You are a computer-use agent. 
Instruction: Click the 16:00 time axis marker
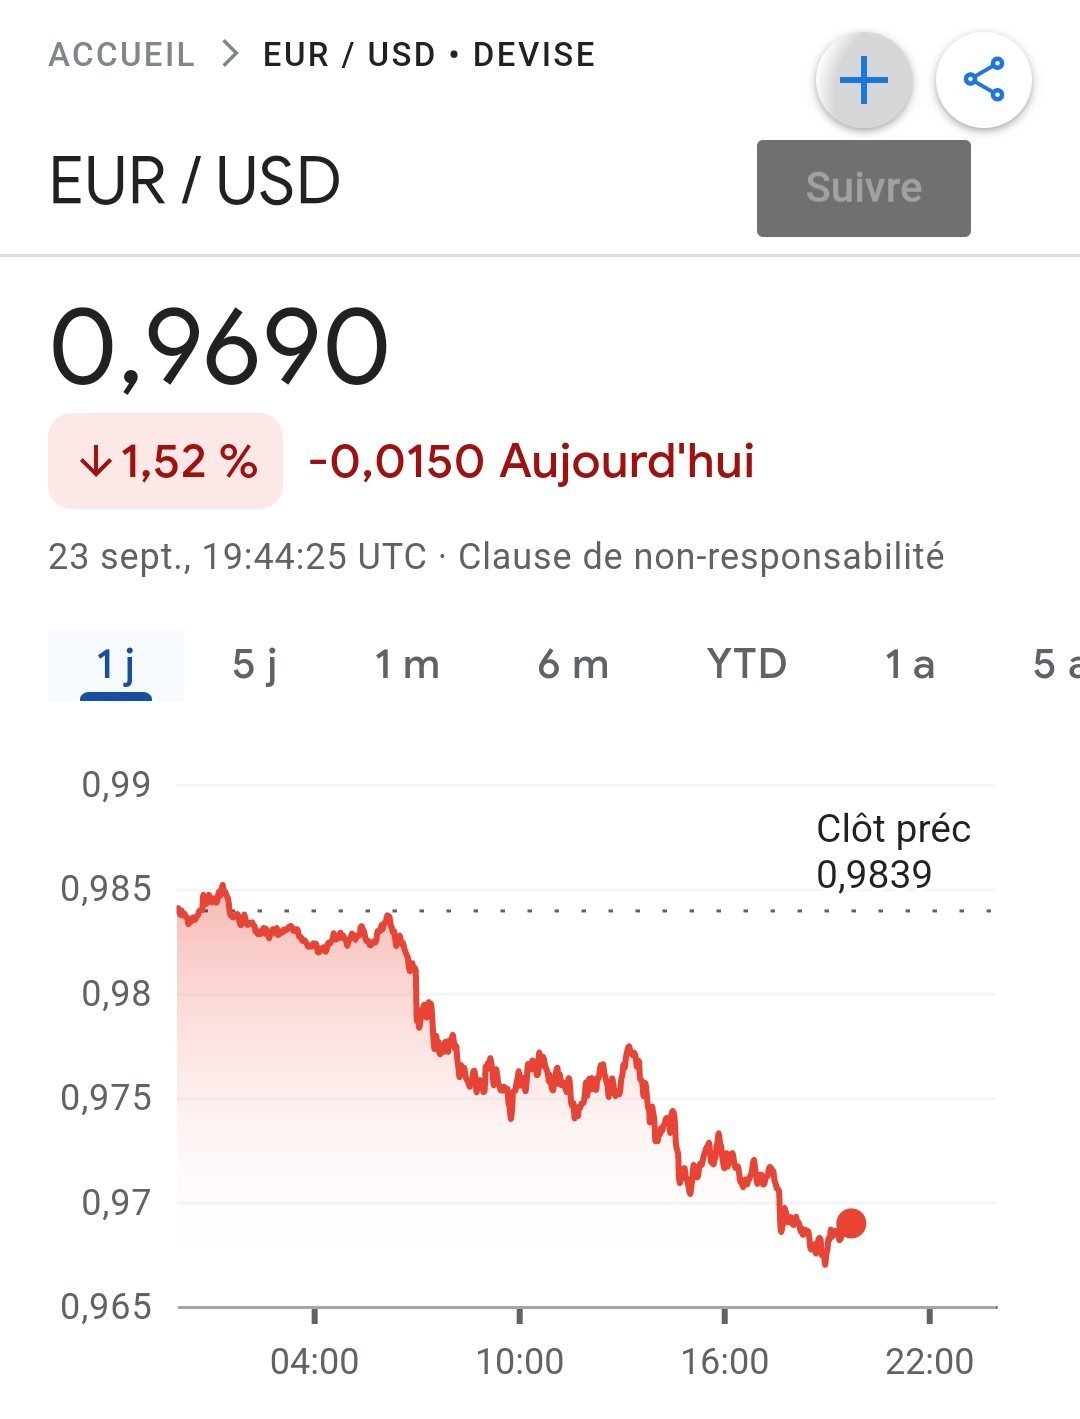point(725,1361)
